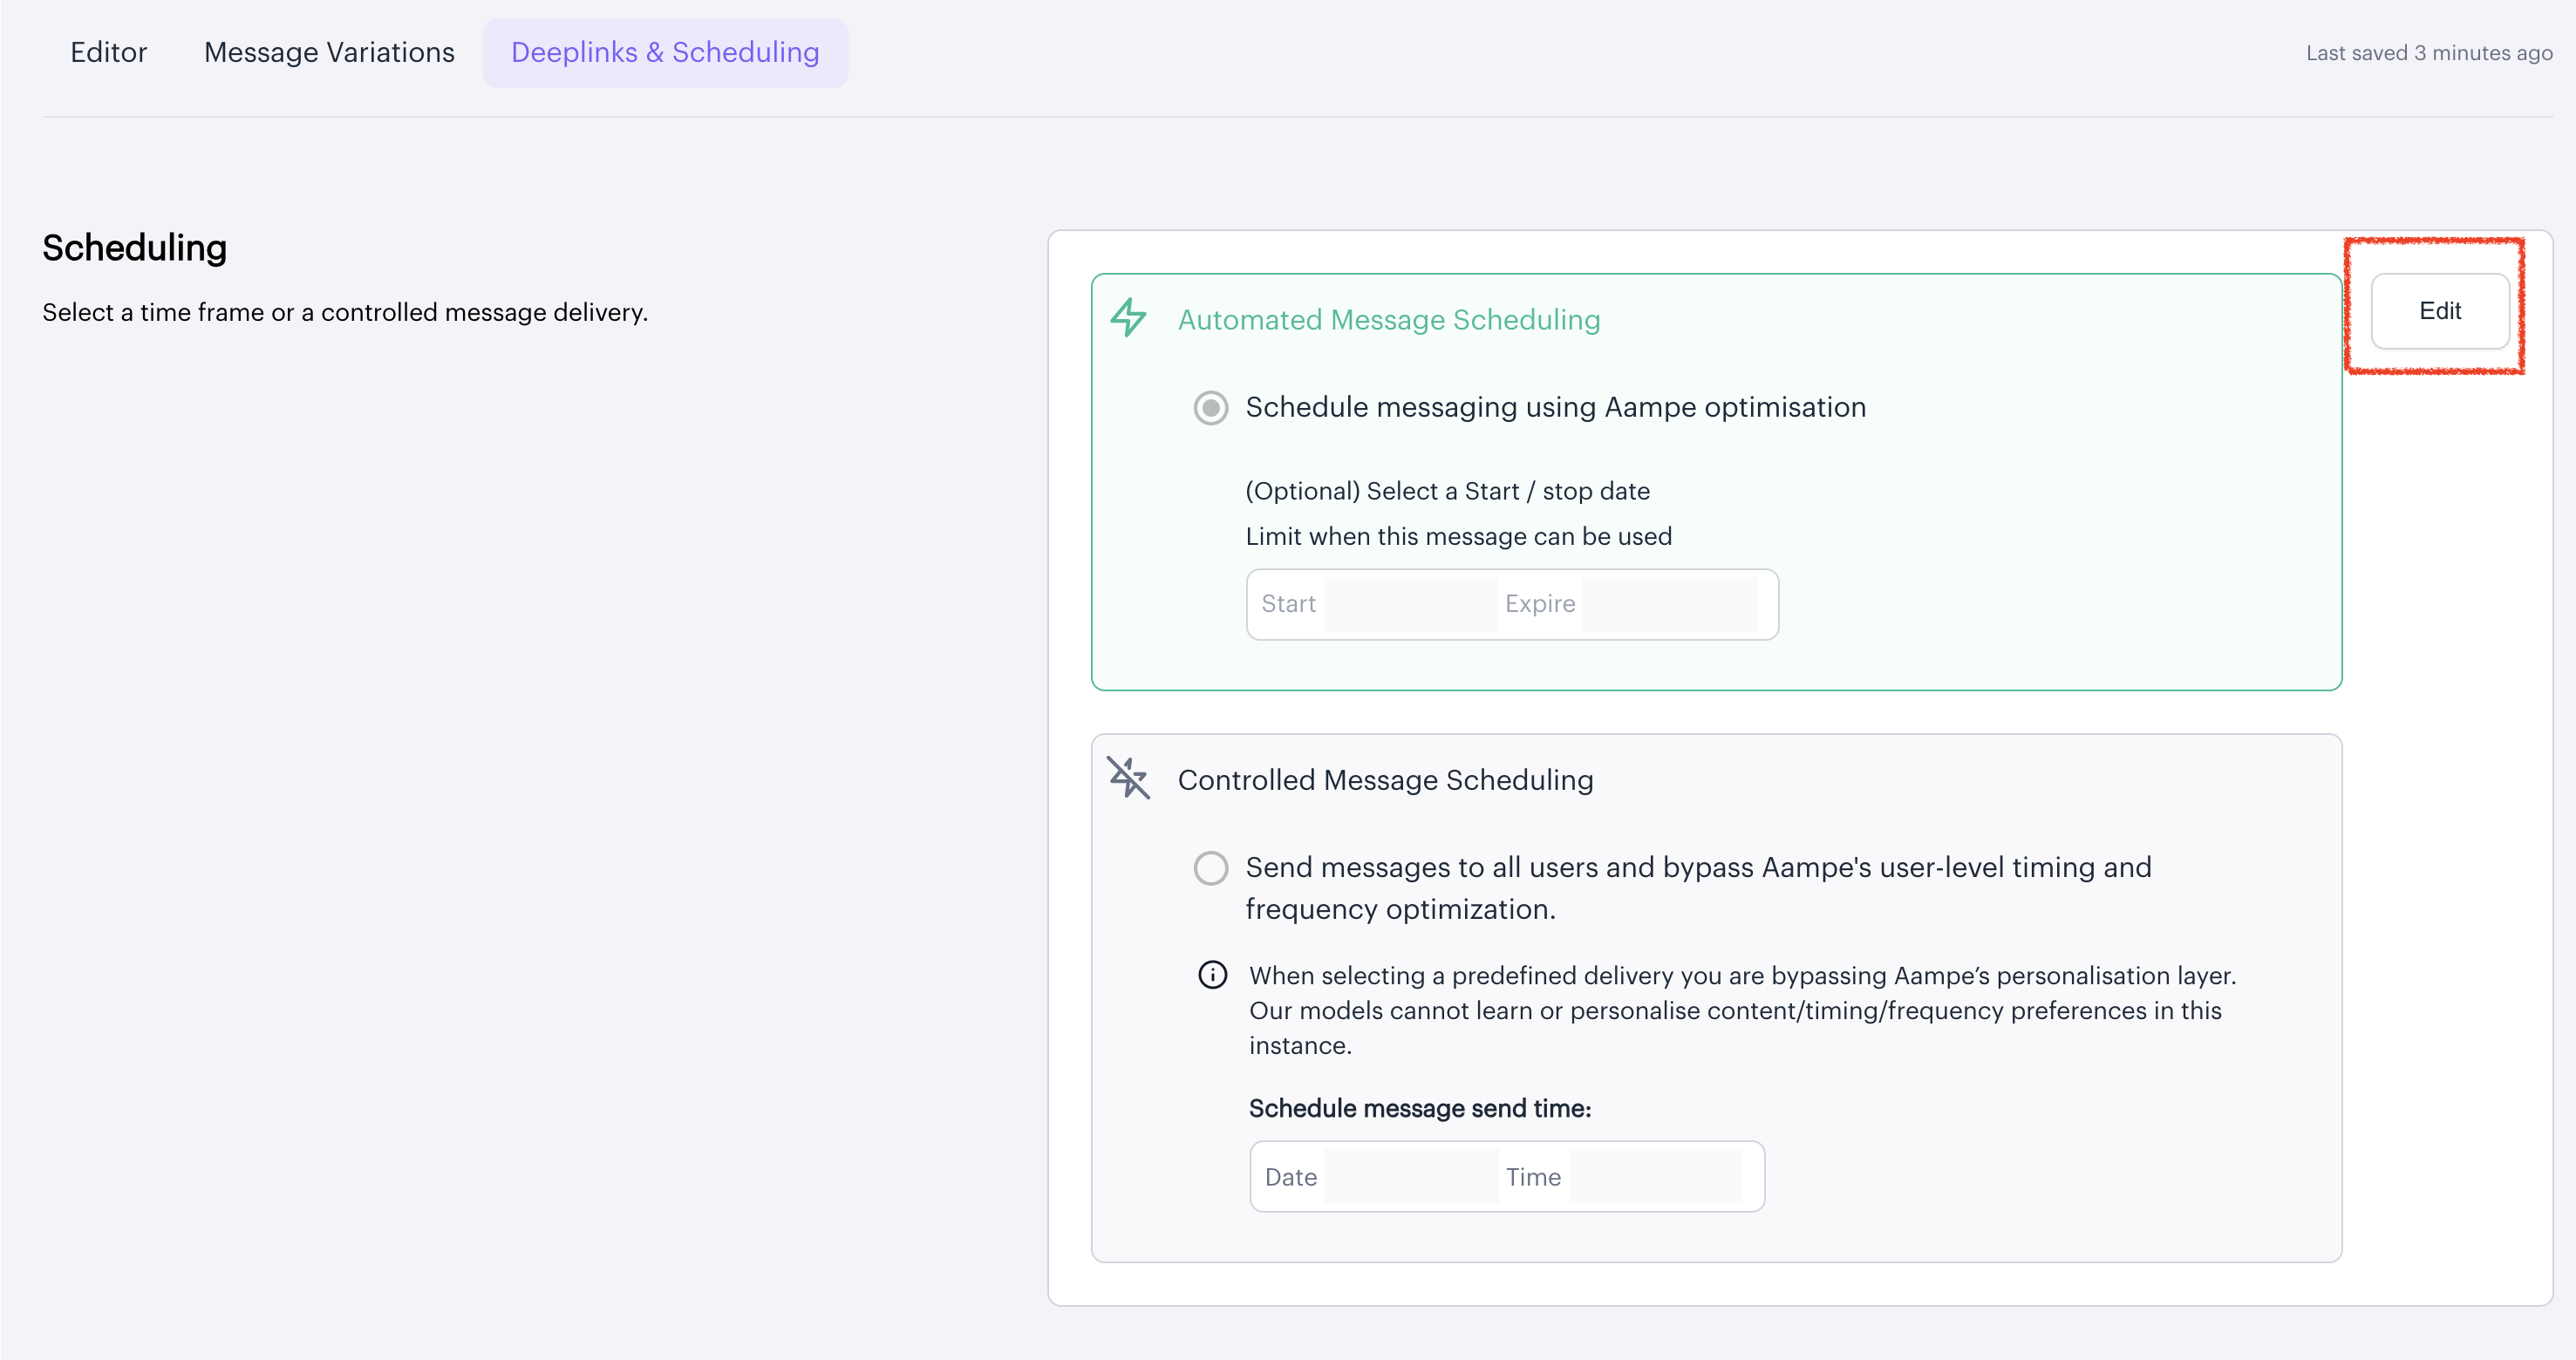Open the Editor tab

coord(108,52)
